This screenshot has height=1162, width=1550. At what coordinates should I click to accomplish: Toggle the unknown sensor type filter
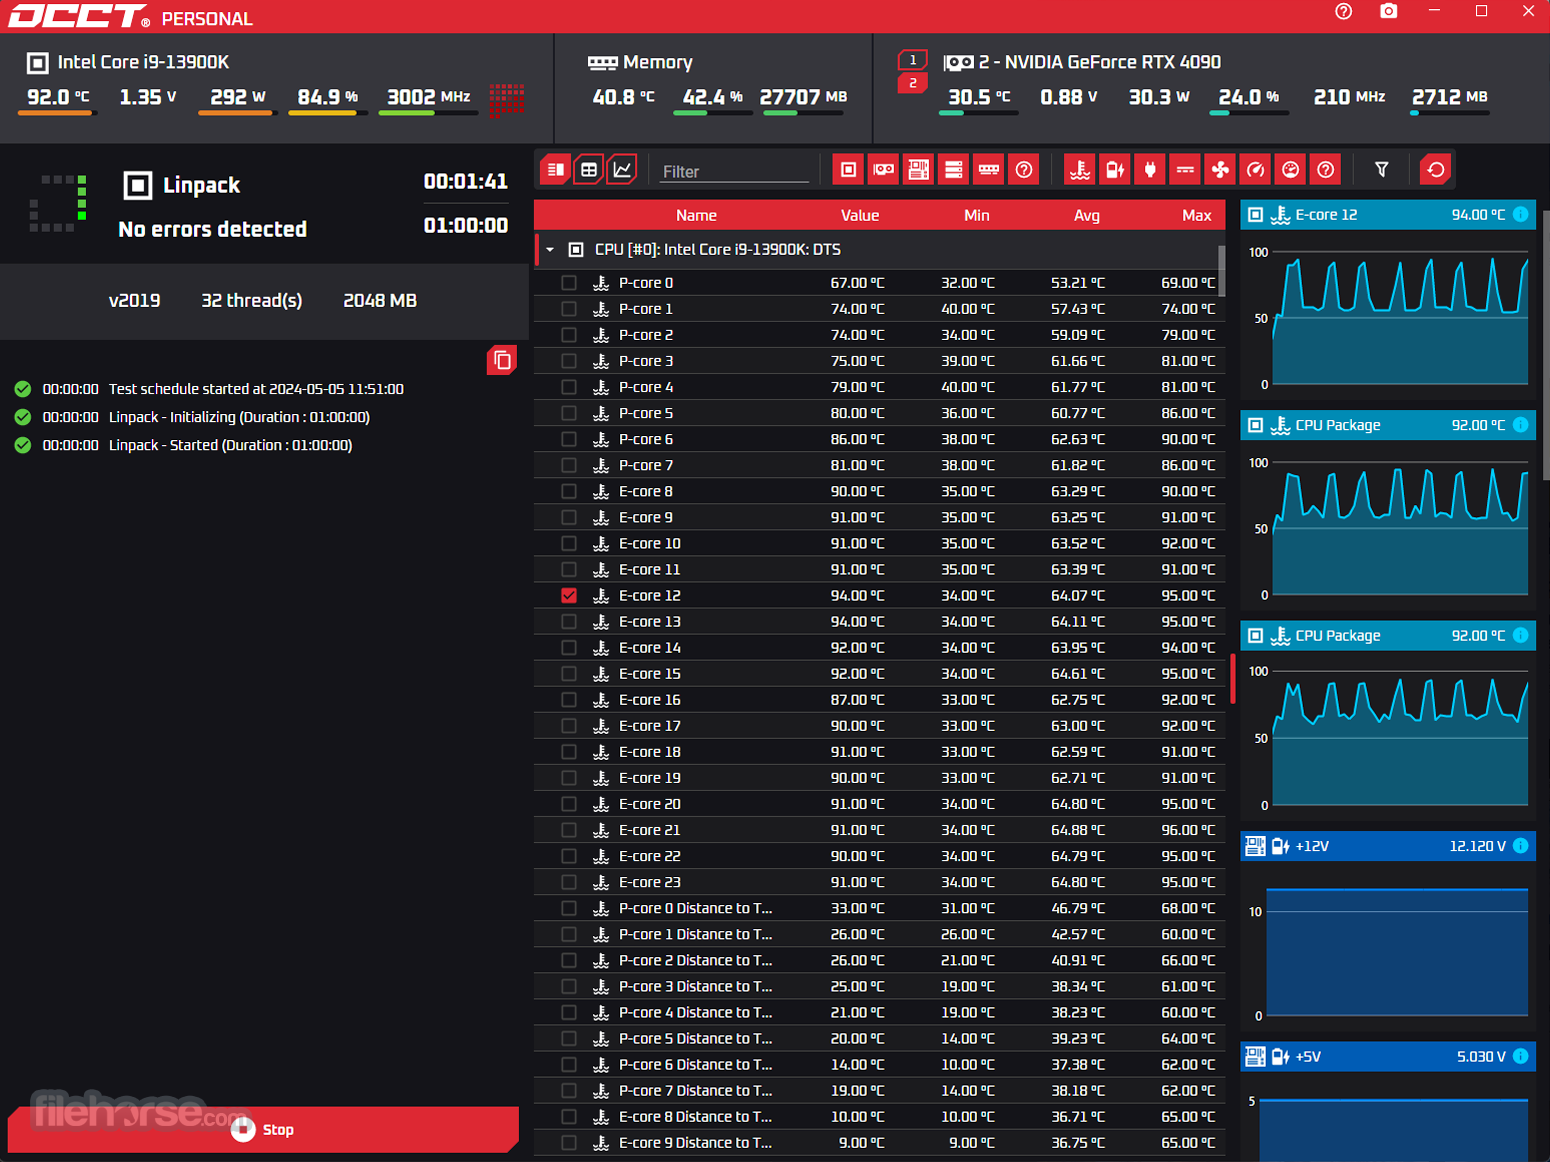(1325, 170)
